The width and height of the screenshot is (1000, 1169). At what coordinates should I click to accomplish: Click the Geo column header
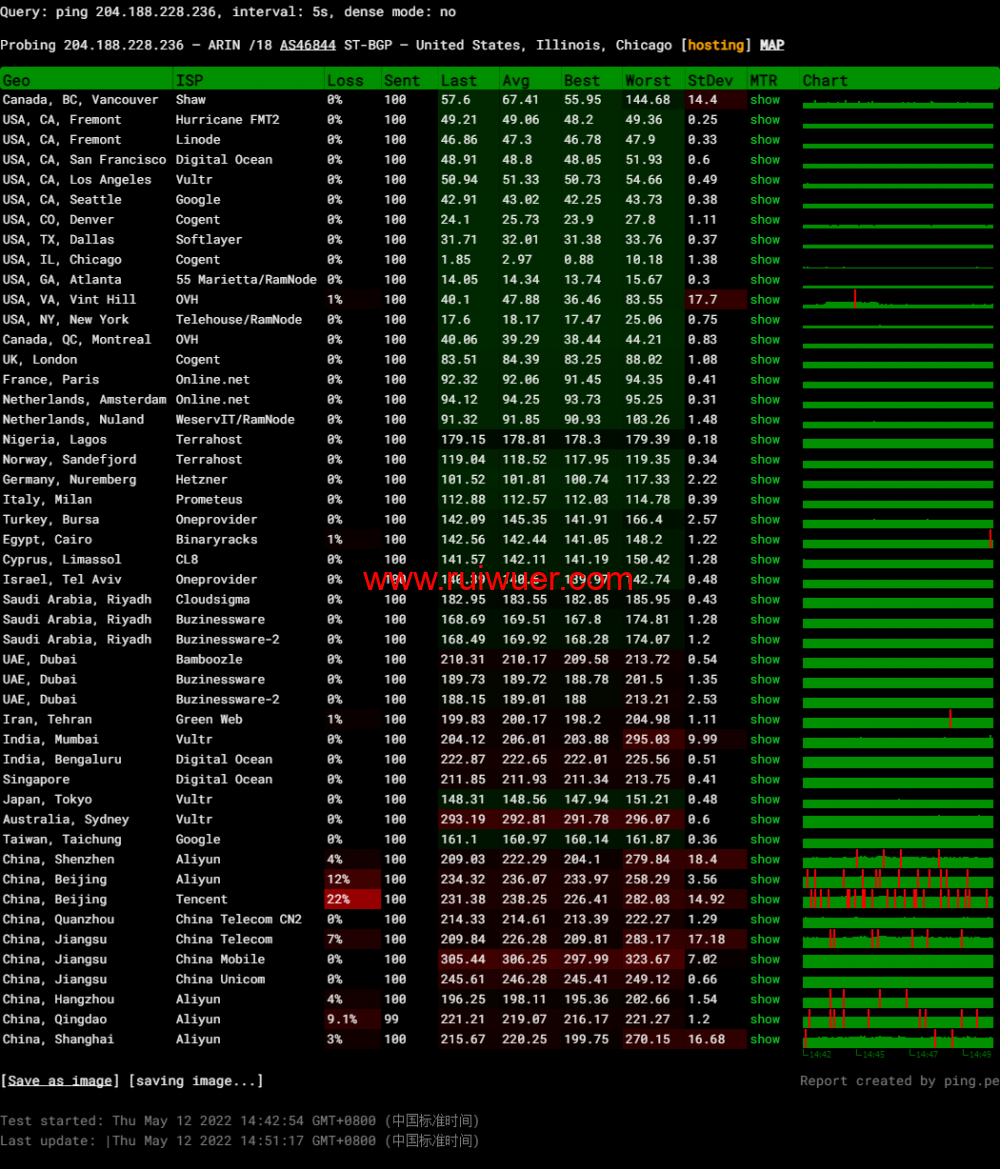click(x=17, y=80)
